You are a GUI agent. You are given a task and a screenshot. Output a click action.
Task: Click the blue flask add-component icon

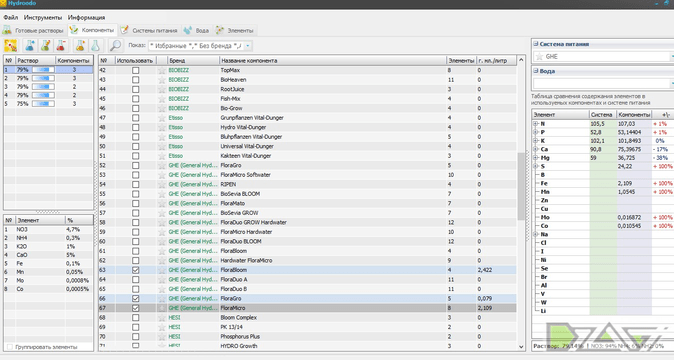coord(30,45)
